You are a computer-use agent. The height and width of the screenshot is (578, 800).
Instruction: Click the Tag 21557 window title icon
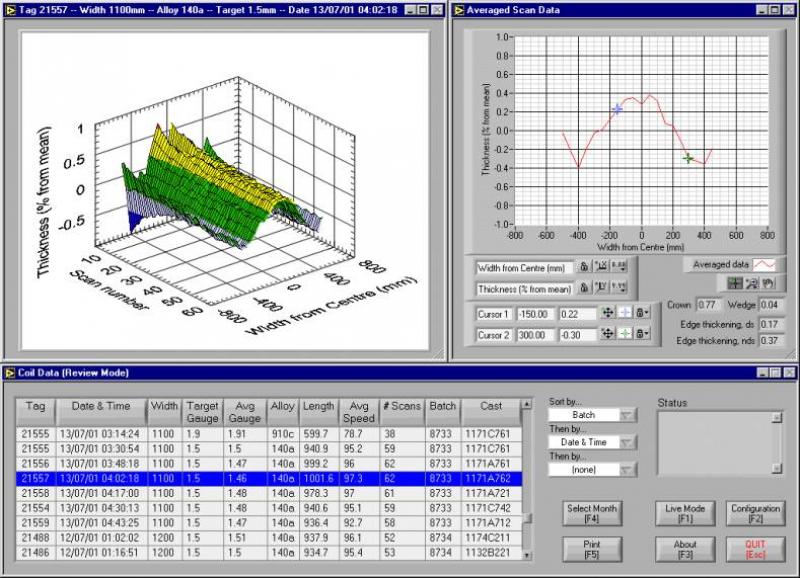pos(10,10)
